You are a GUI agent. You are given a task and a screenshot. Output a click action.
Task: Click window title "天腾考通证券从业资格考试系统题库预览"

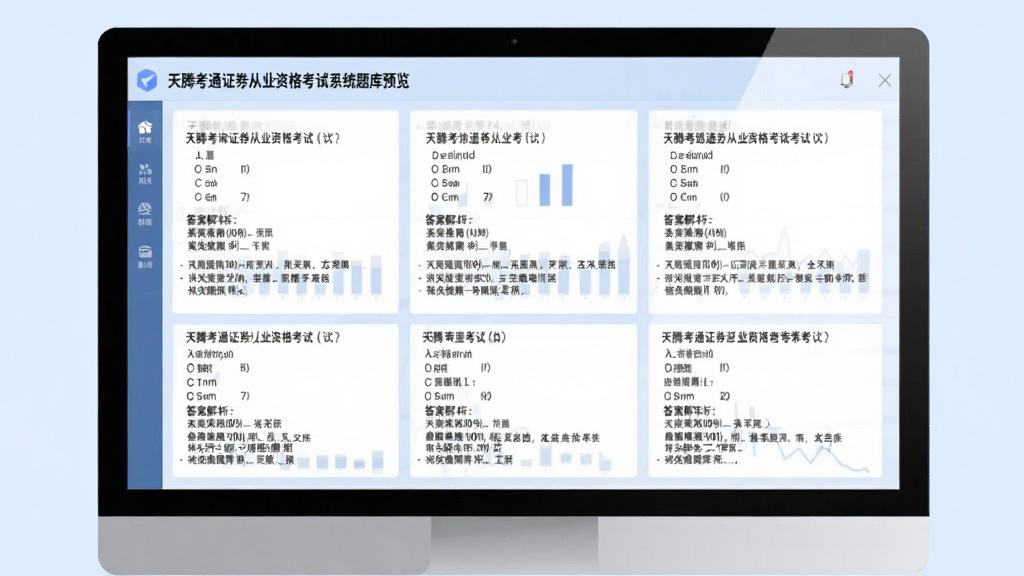click(x=288, y=81)
